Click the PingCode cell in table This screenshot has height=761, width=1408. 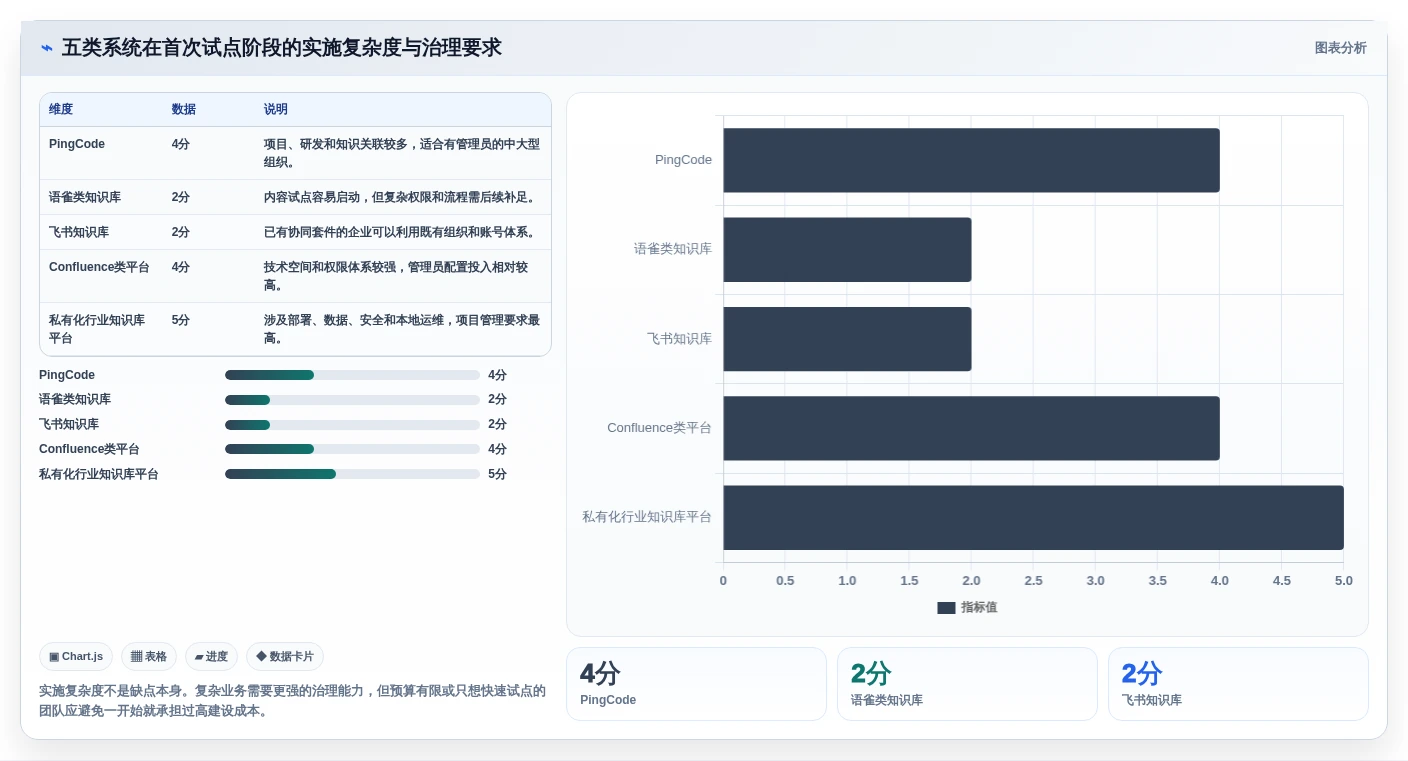coord(77,144)
